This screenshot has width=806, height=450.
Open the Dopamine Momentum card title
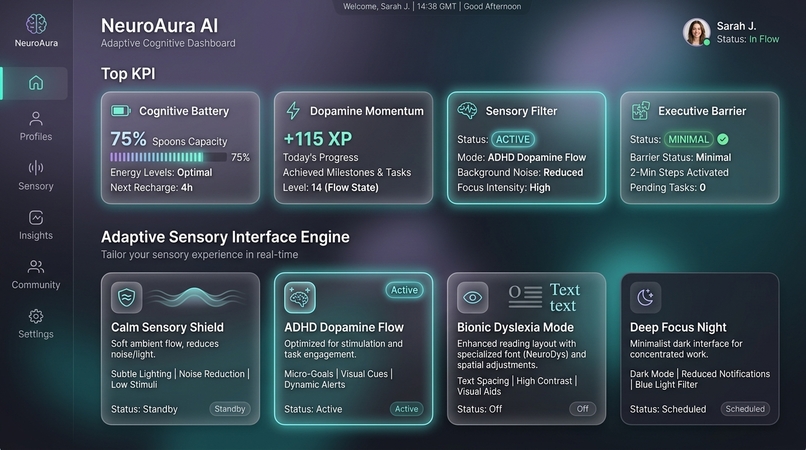click(x=367, y=111)
